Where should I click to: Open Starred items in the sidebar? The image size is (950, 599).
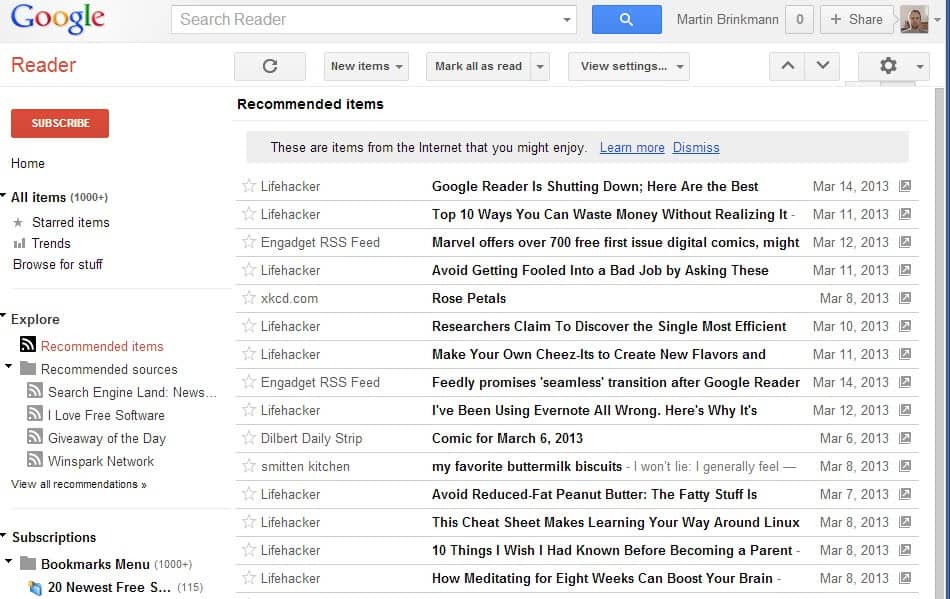(69, 222)
